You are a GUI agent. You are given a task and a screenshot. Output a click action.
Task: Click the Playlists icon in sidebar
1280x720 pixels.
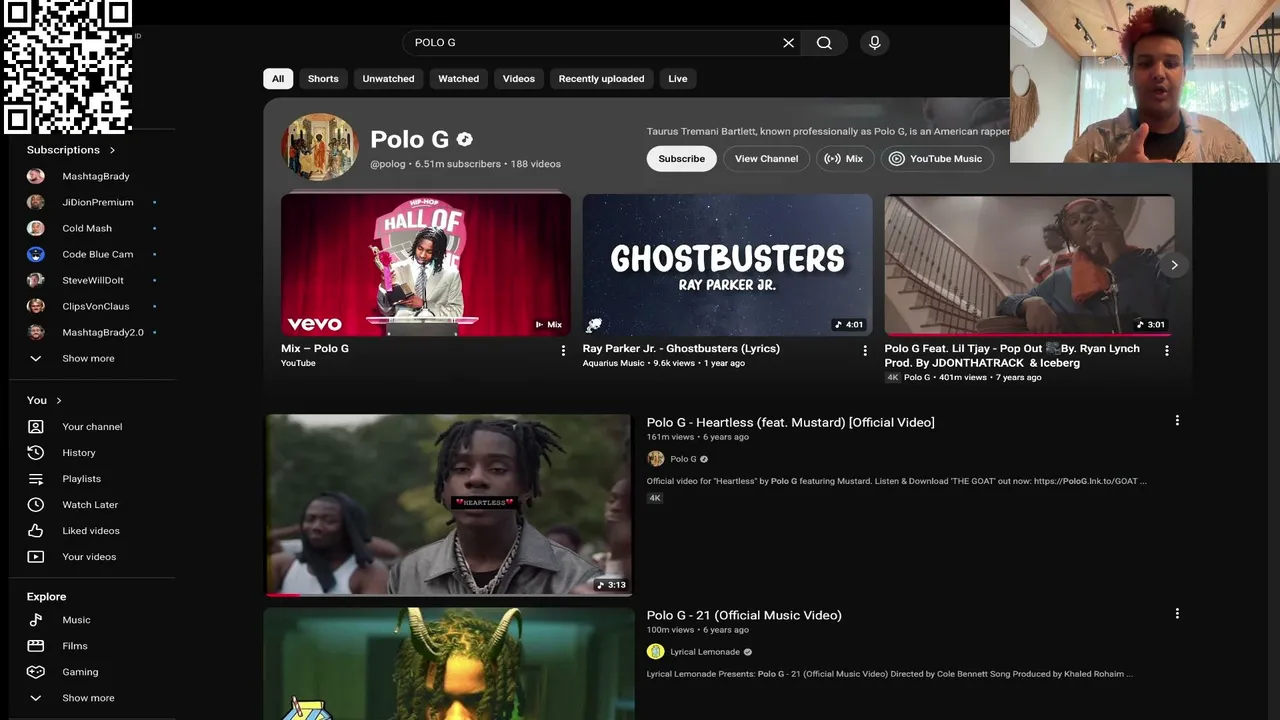tap(36, 478)
